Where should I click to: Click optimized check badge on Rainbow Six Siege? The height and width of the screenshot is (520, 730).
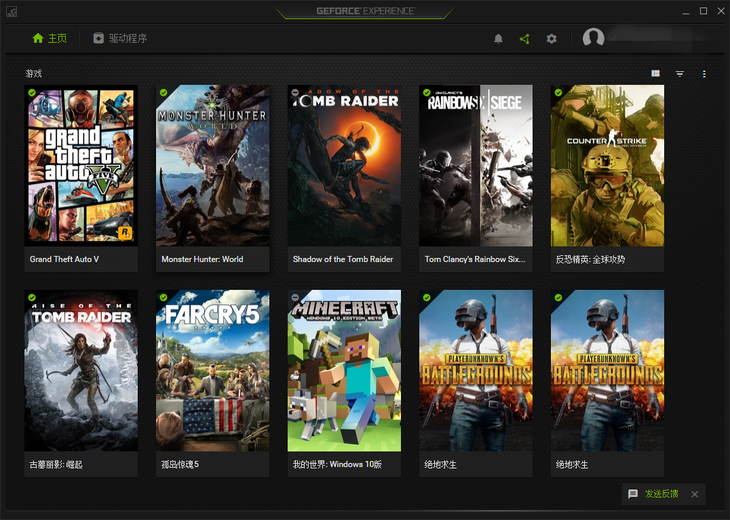click(426, 92)
